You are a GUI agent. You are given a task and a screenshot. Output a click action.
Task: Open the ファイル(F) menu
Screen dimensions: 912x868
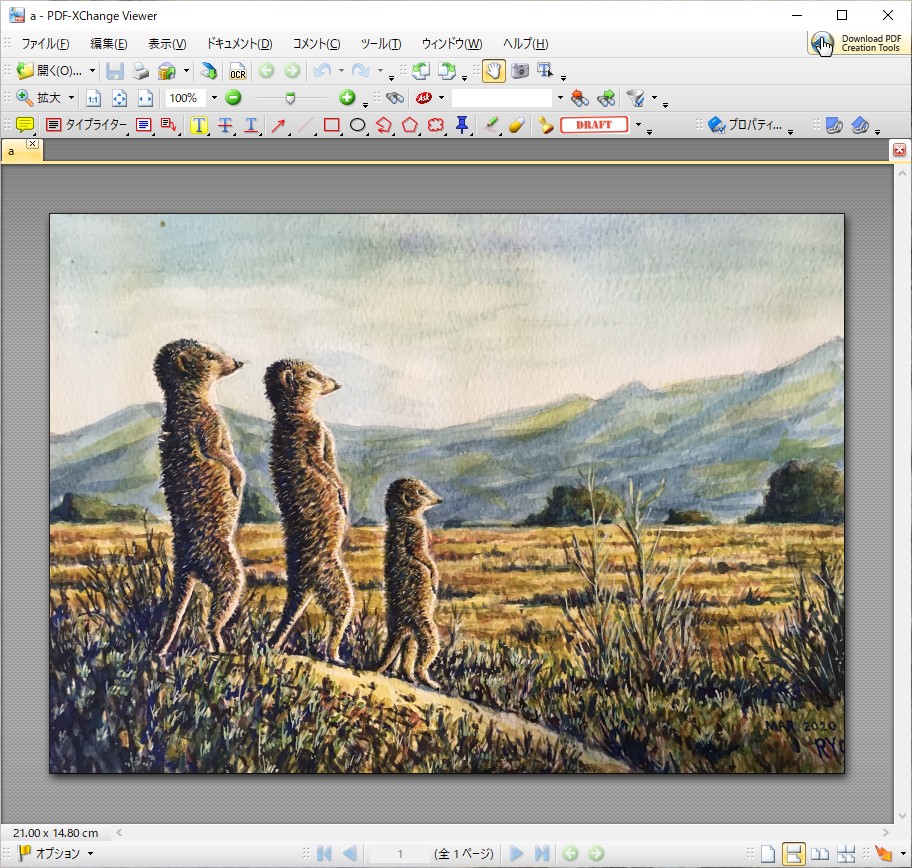tap(45, 44)
